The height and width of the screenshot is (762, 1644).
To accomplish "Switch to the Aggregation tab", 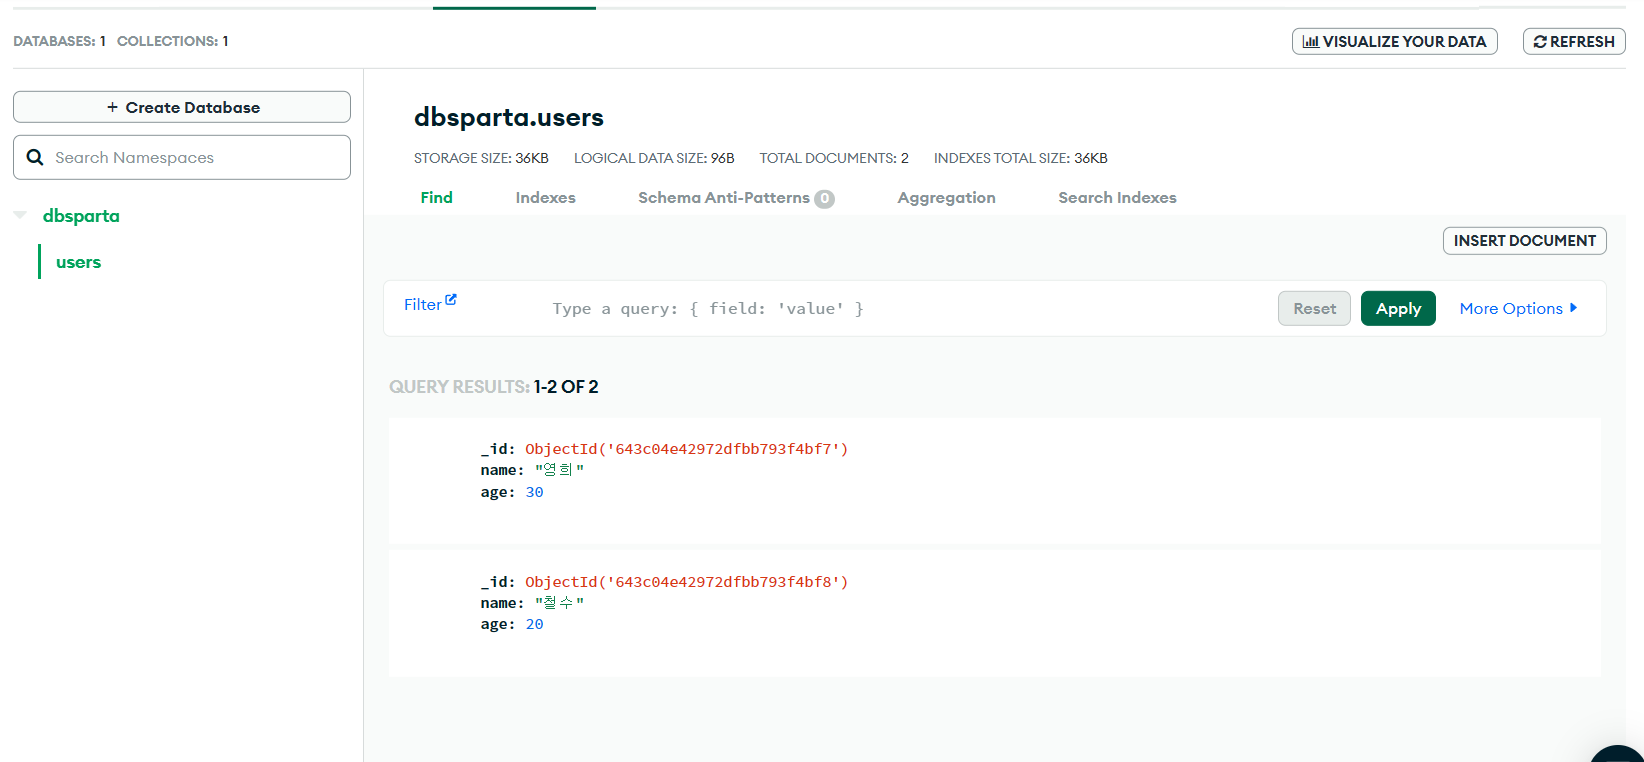I will (x=946, y=198).
